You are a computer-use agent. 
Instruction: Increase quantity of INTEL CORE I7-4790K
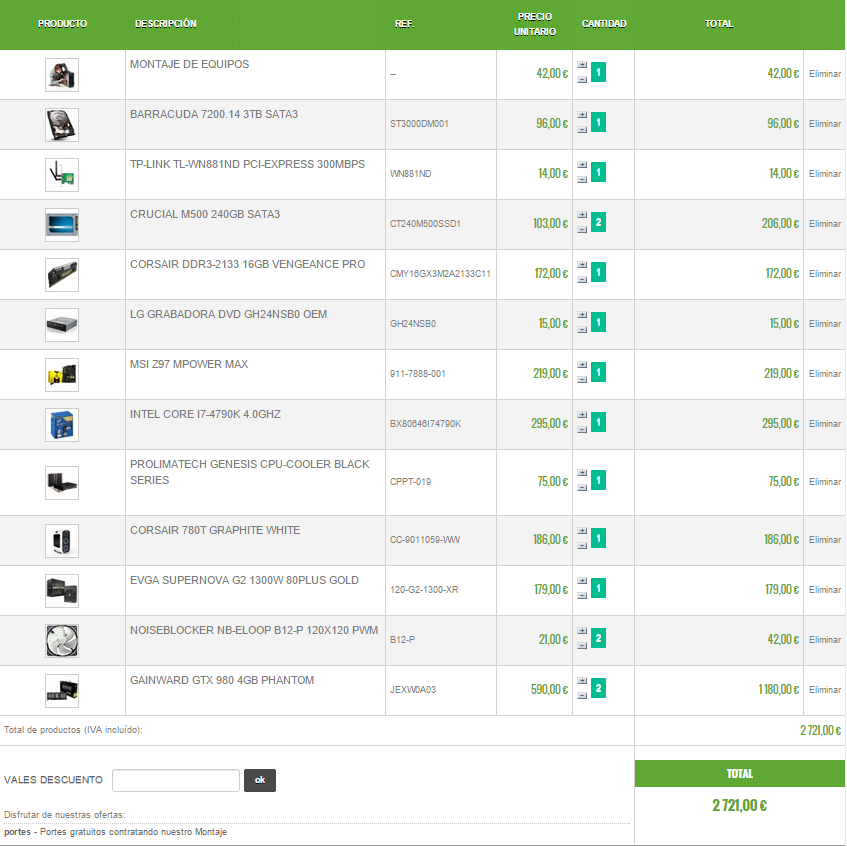pos(582,415)
